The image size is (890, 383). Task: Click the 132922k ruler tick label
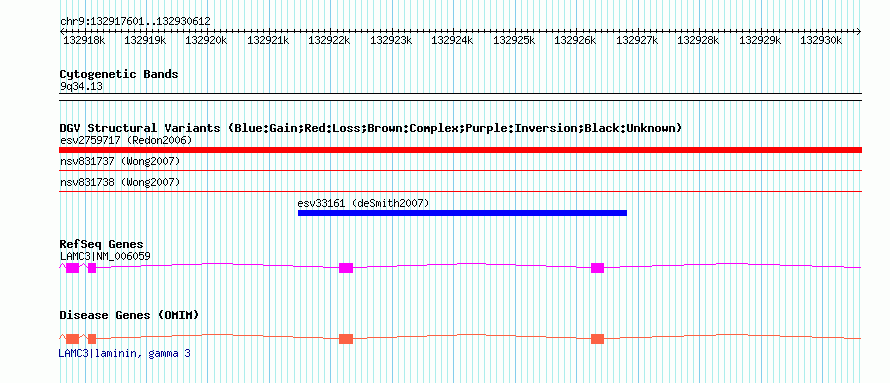click(329, 40)
